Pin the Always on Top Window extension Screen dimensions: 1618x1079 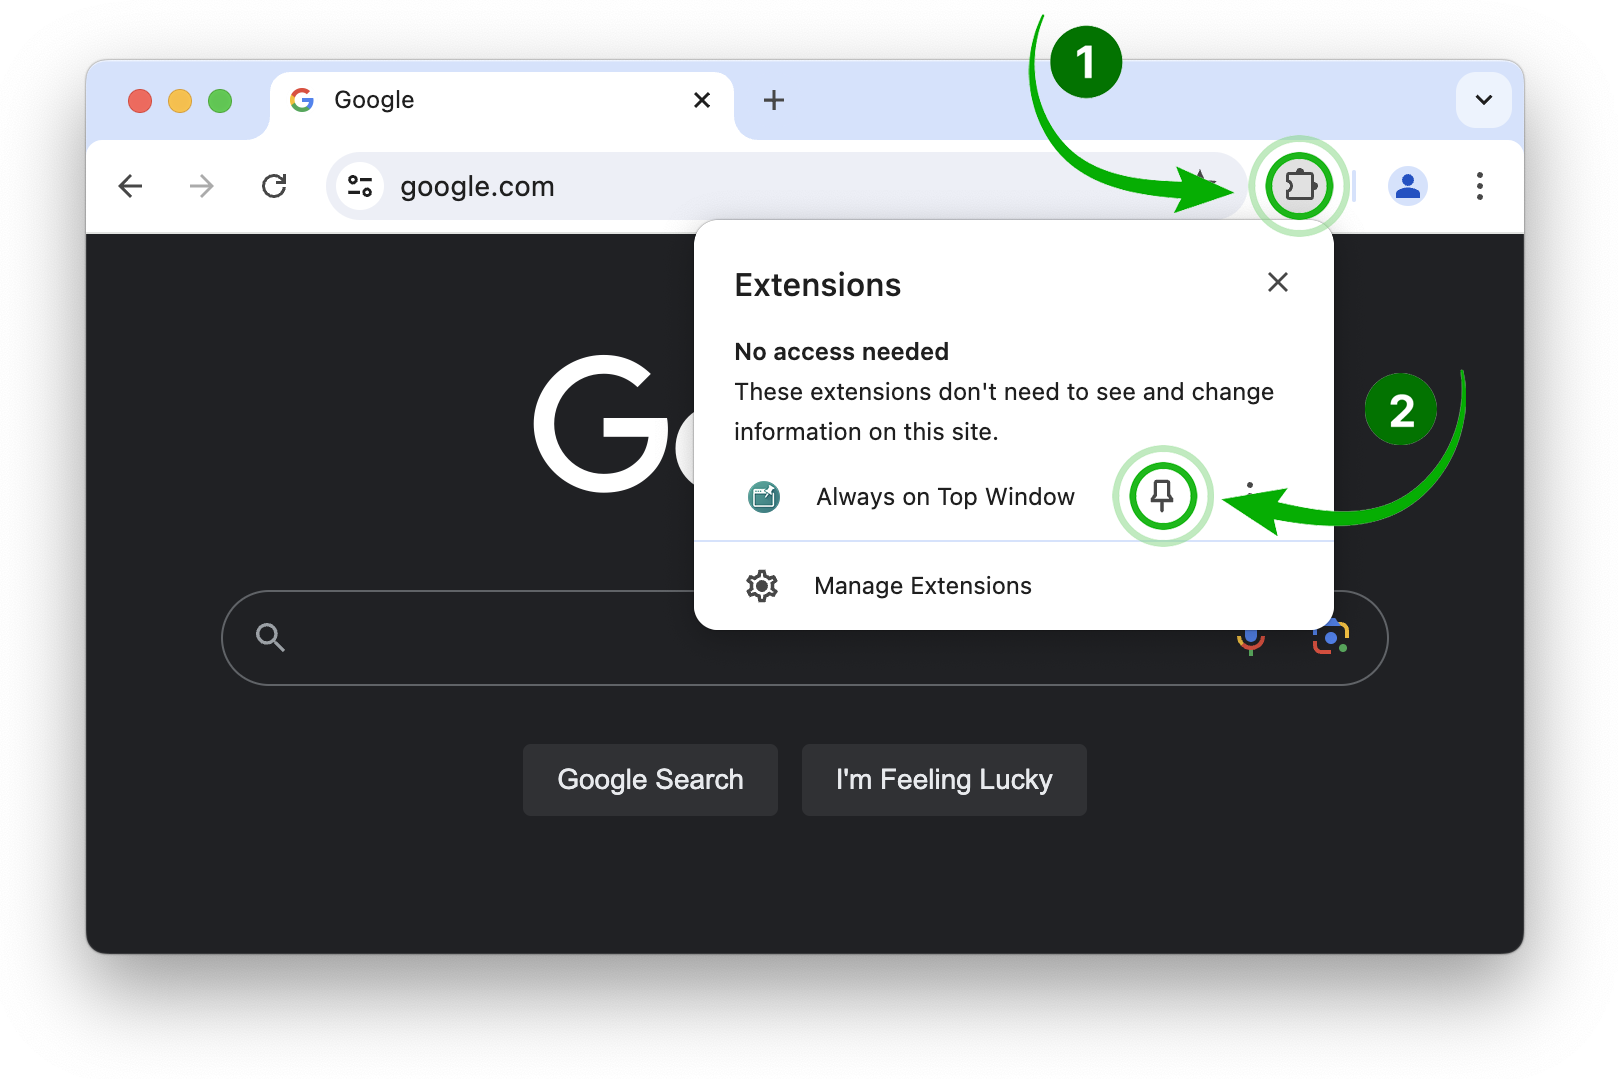(1162, 496)
